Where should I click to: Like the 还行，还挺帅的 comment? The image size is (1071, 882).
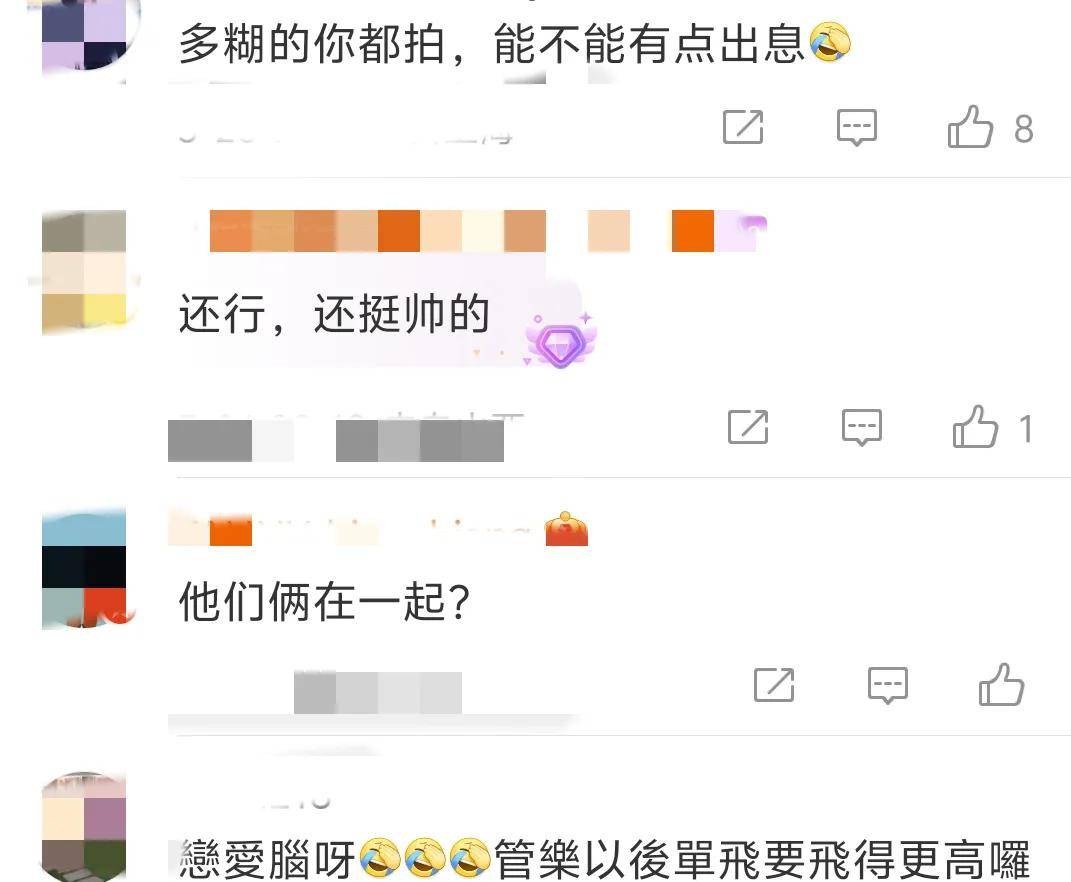pos(975,427)
